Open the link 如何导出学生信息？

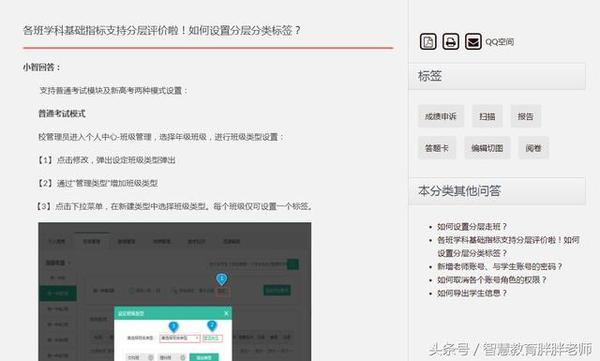tap(472, 293)
